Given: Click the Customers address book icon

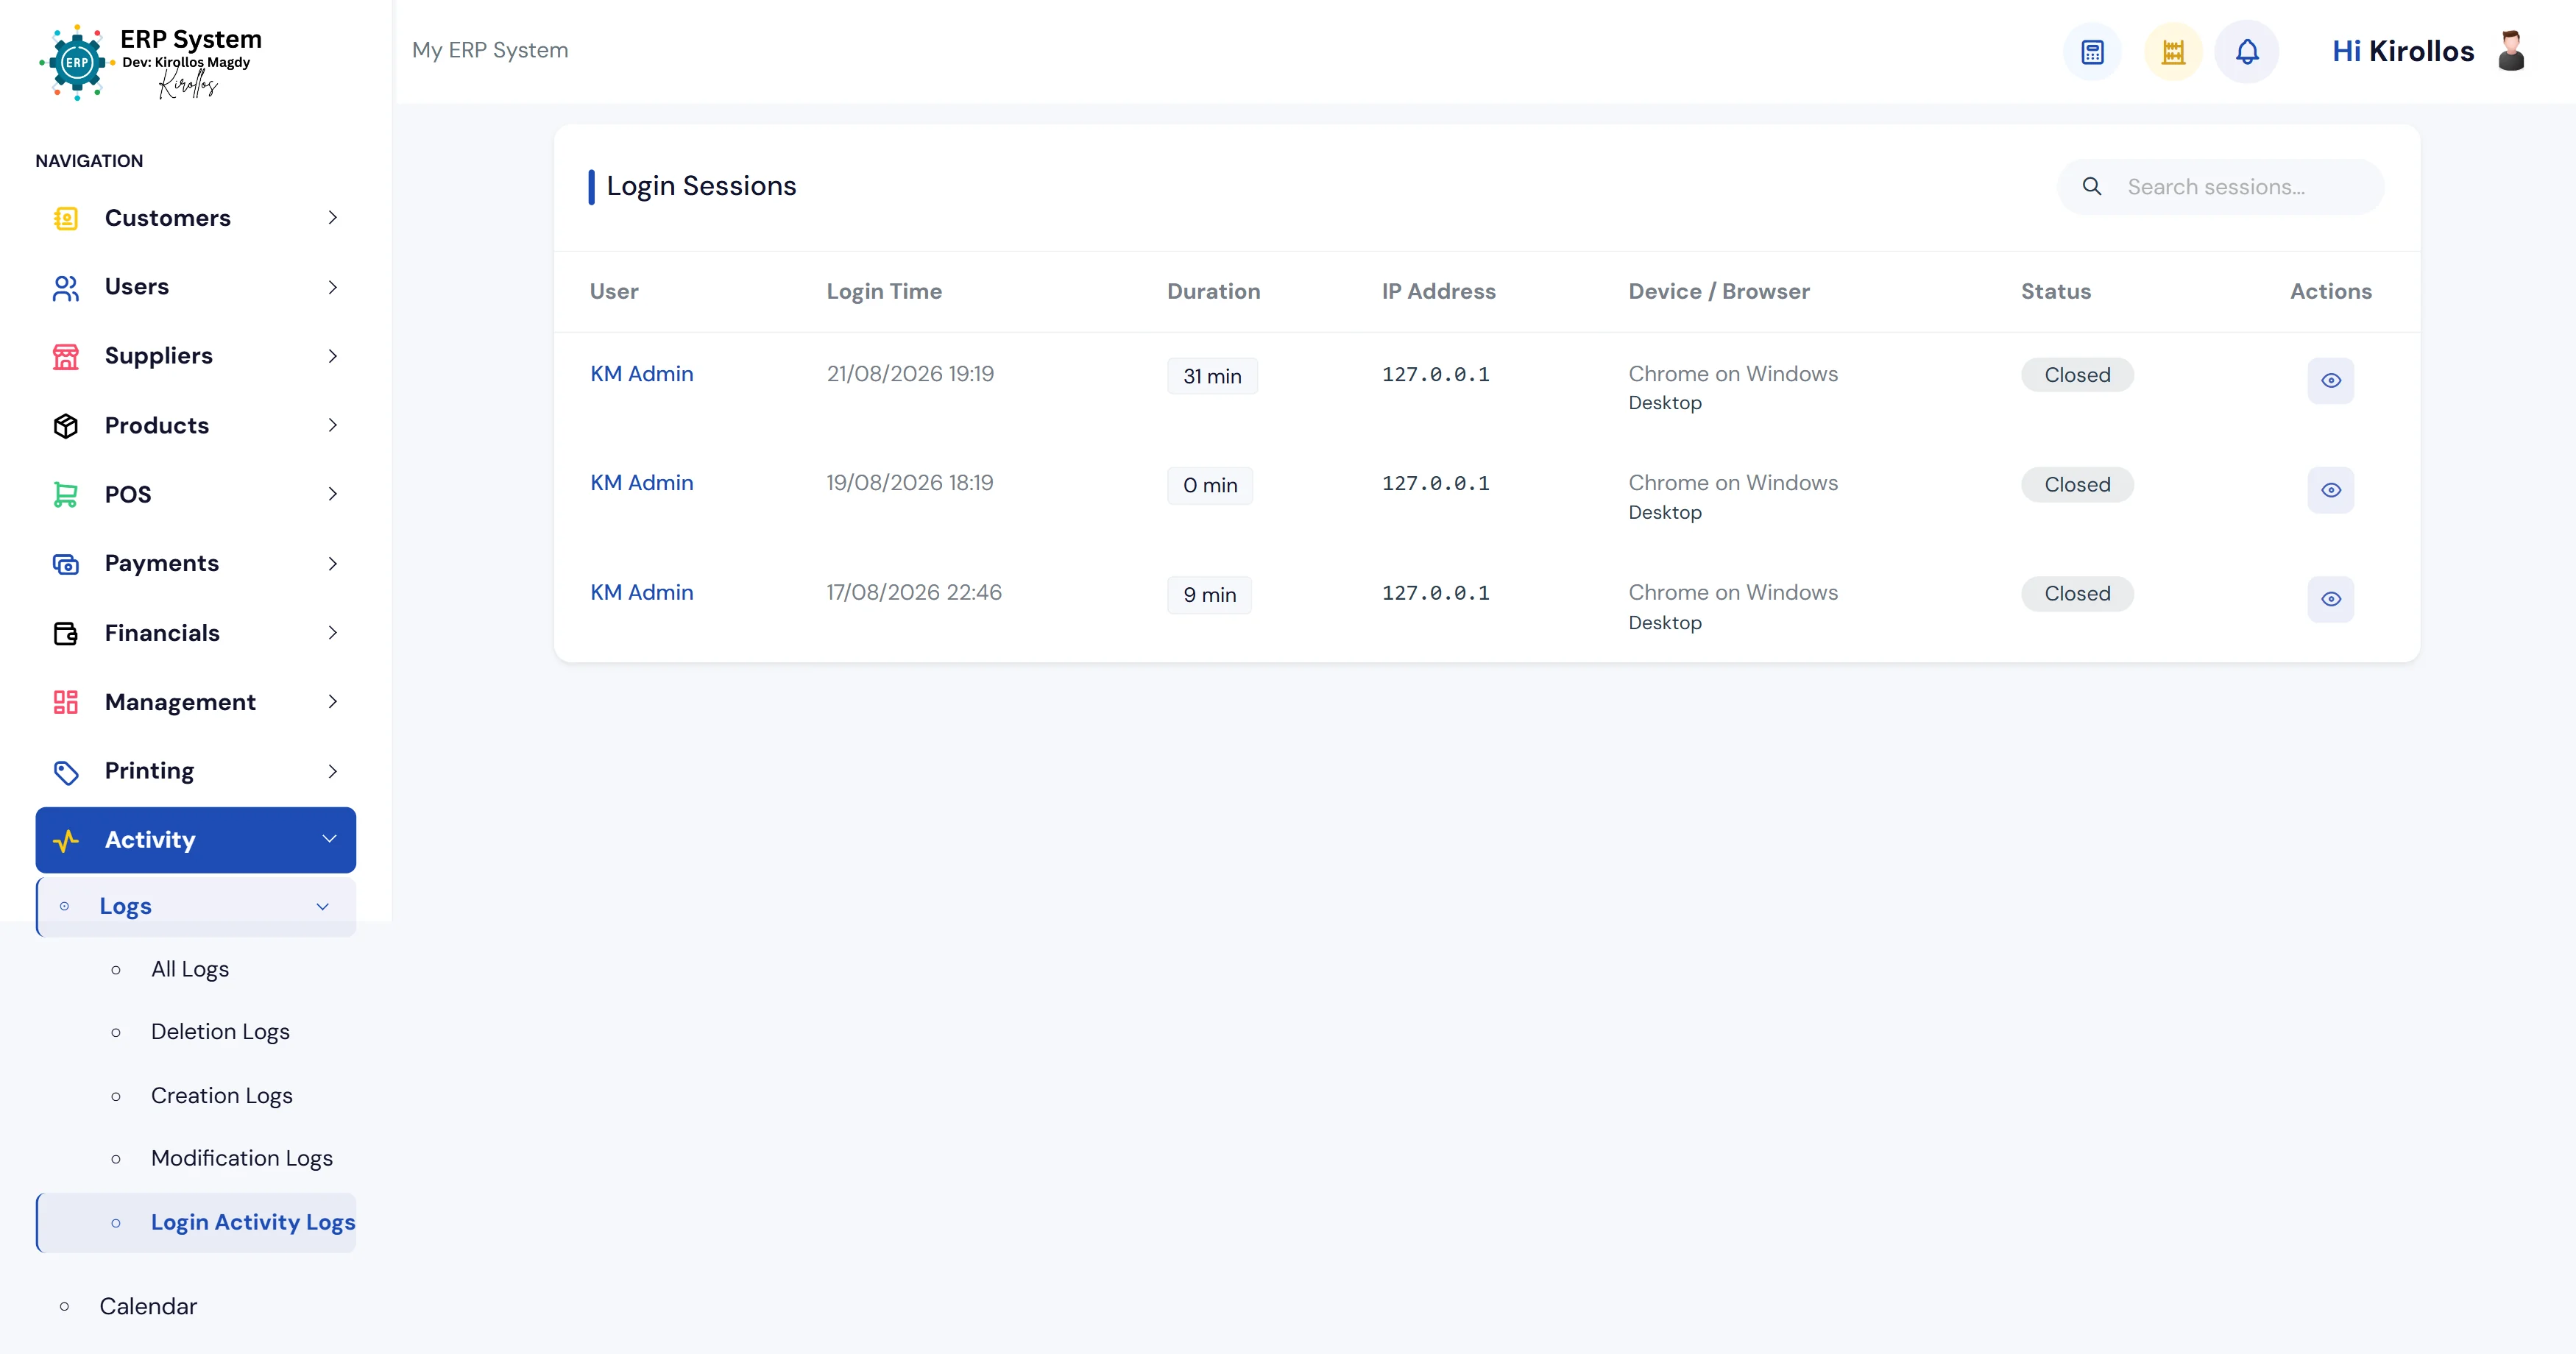Looking at the screenshot, I should click(x=66, y=218).
